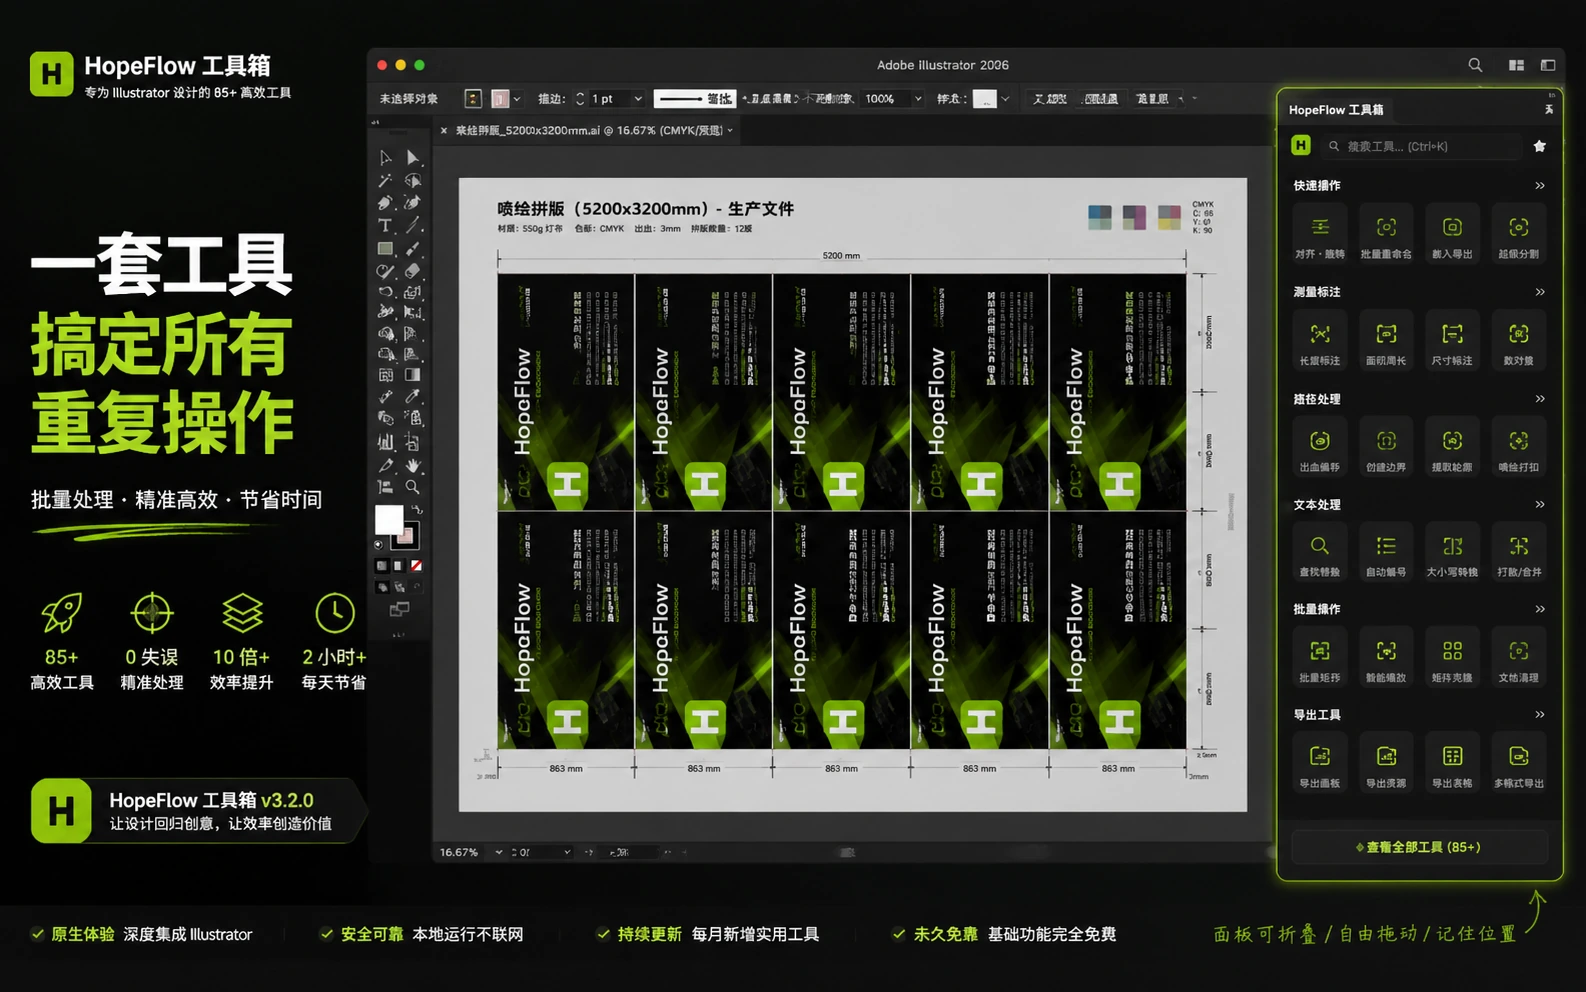Click the 喷绘拼版 artboard title text

[645, 209]
